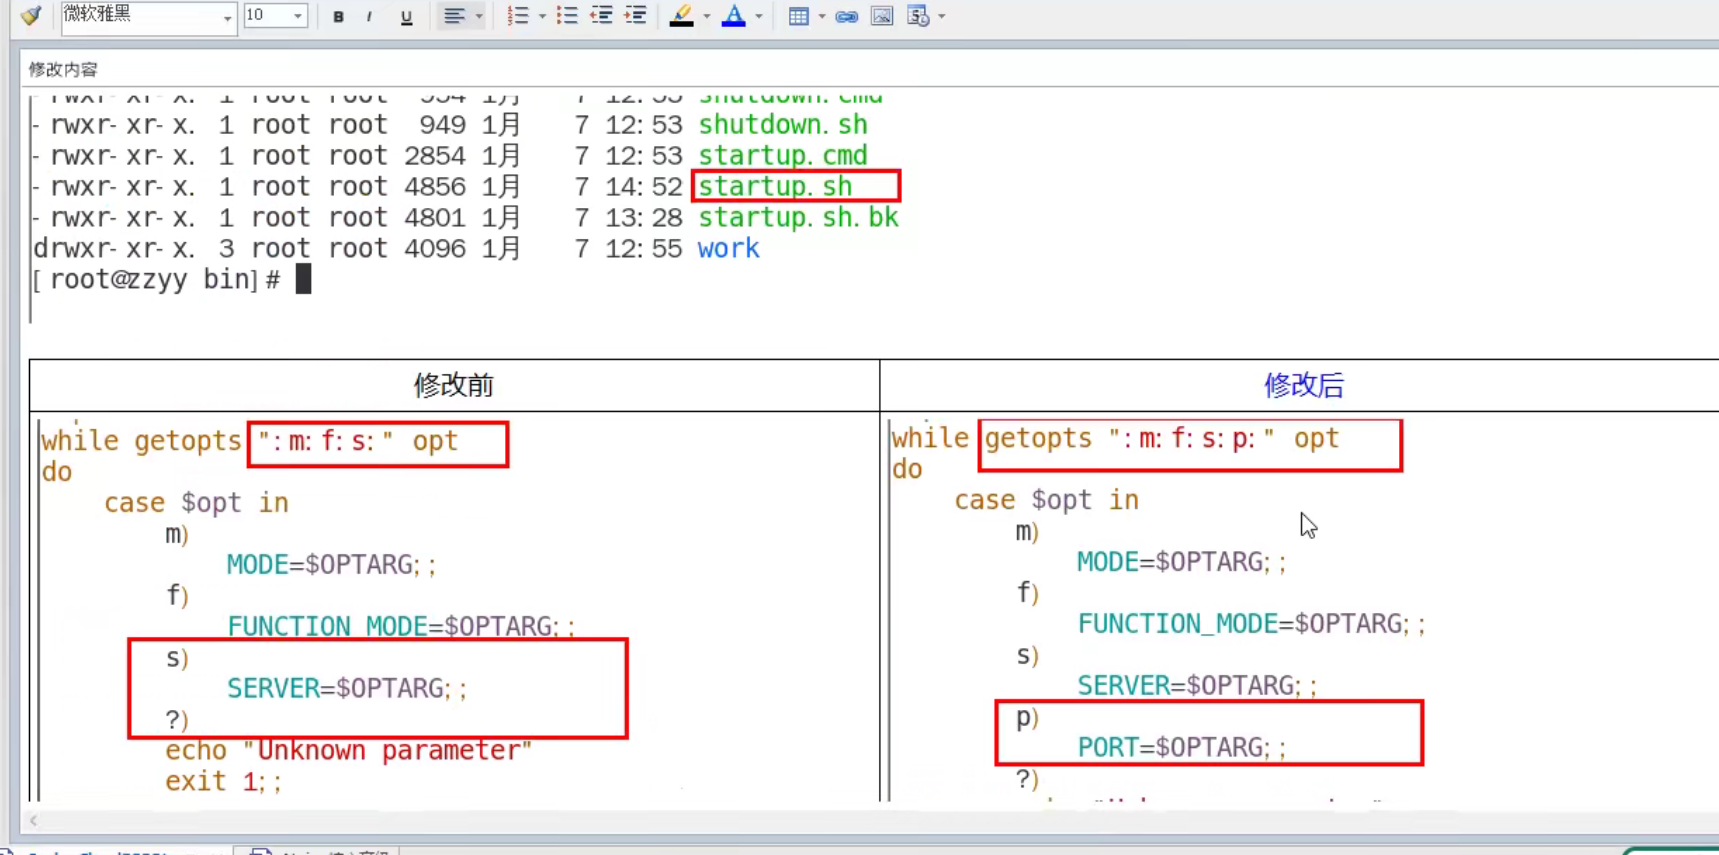Click "case $opt in" in the 修改后 column
1719x855 pixels.
pyautogui.click(x=1046, y=500)
